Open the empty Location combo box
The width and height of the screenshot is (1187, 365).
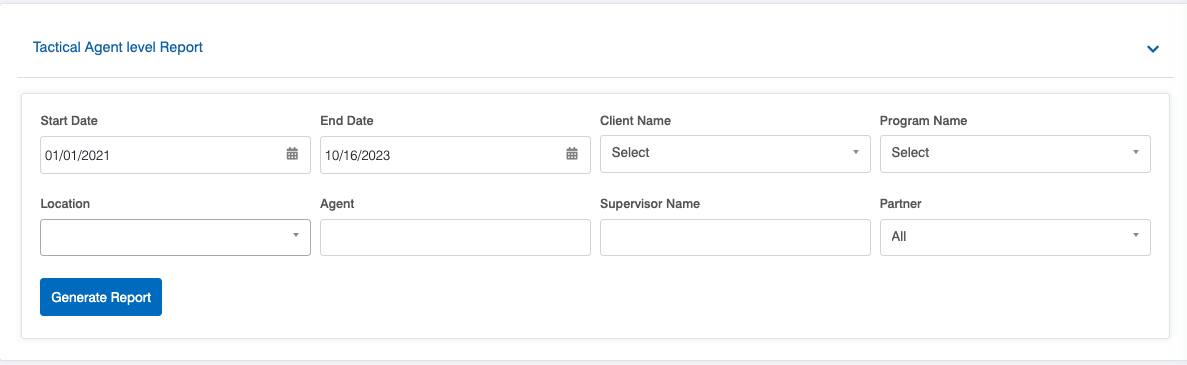point(175,237)
